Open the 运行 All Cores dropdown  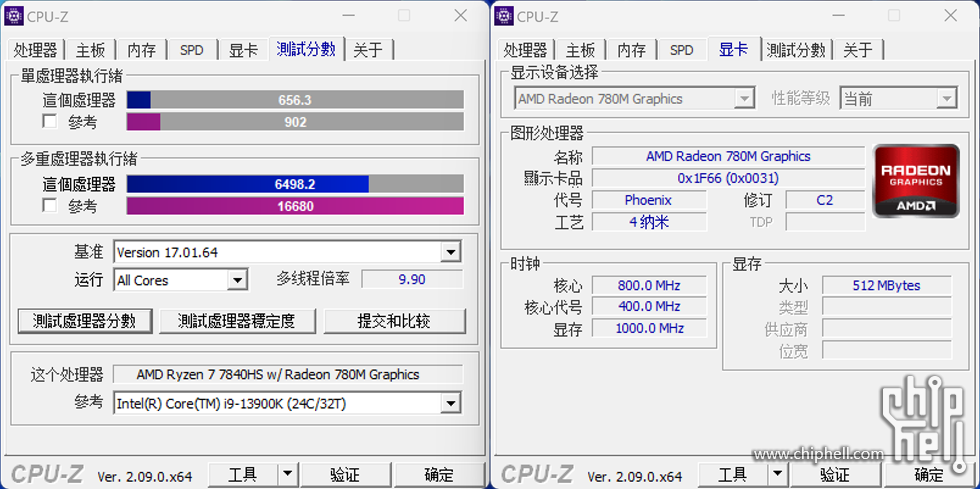tap(236, 281)
